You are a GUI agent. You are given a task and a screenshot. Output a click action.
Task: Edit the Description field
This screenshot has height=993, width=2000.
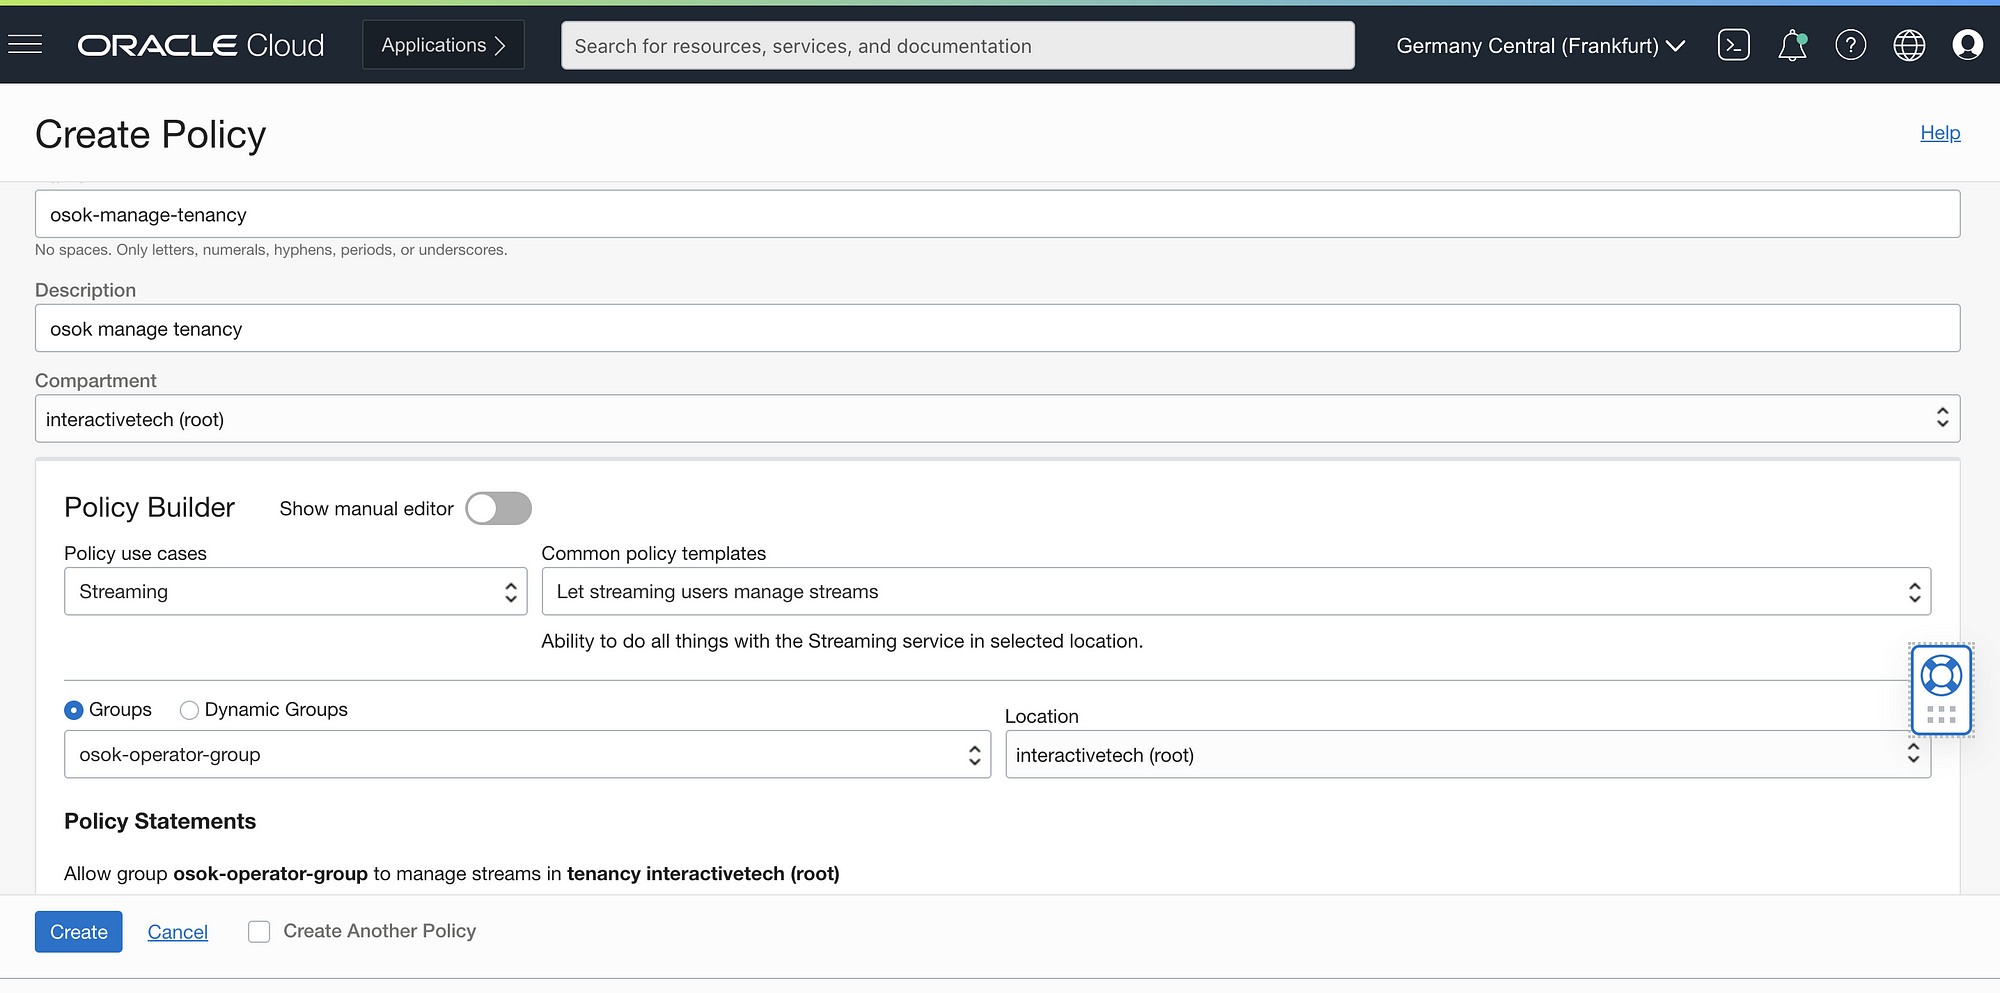point(997,328)
